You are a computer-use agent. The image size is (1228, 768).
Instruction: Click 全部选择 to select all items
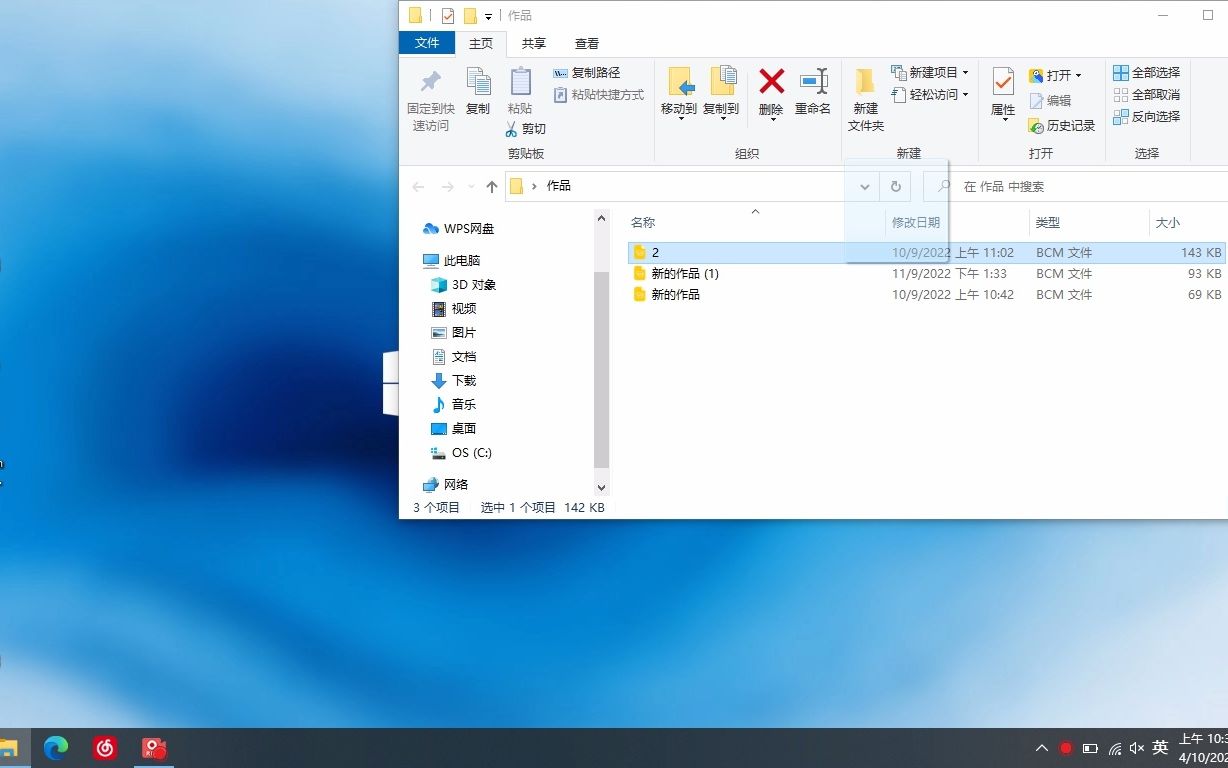click(x=1147, y=72)
